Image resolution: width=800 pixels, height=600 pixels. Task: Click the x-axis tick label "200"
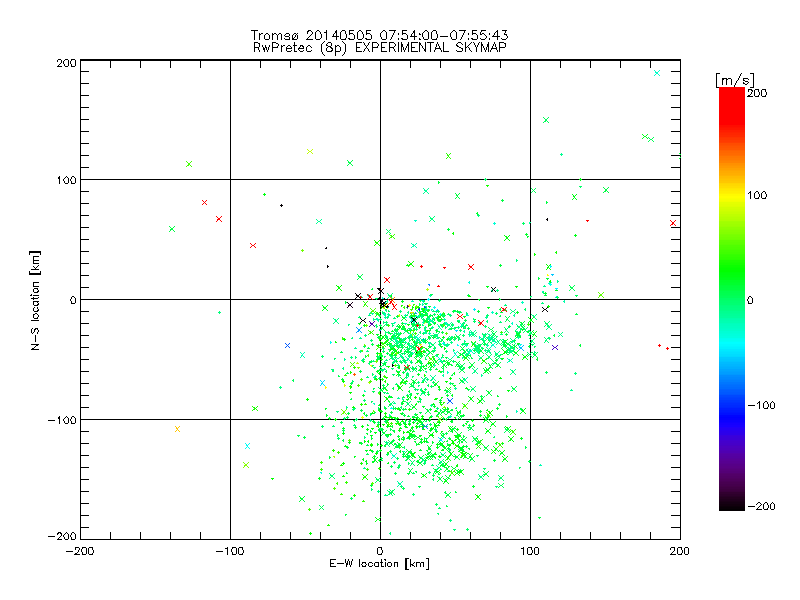pyautogui.click(x=680, y=552)
